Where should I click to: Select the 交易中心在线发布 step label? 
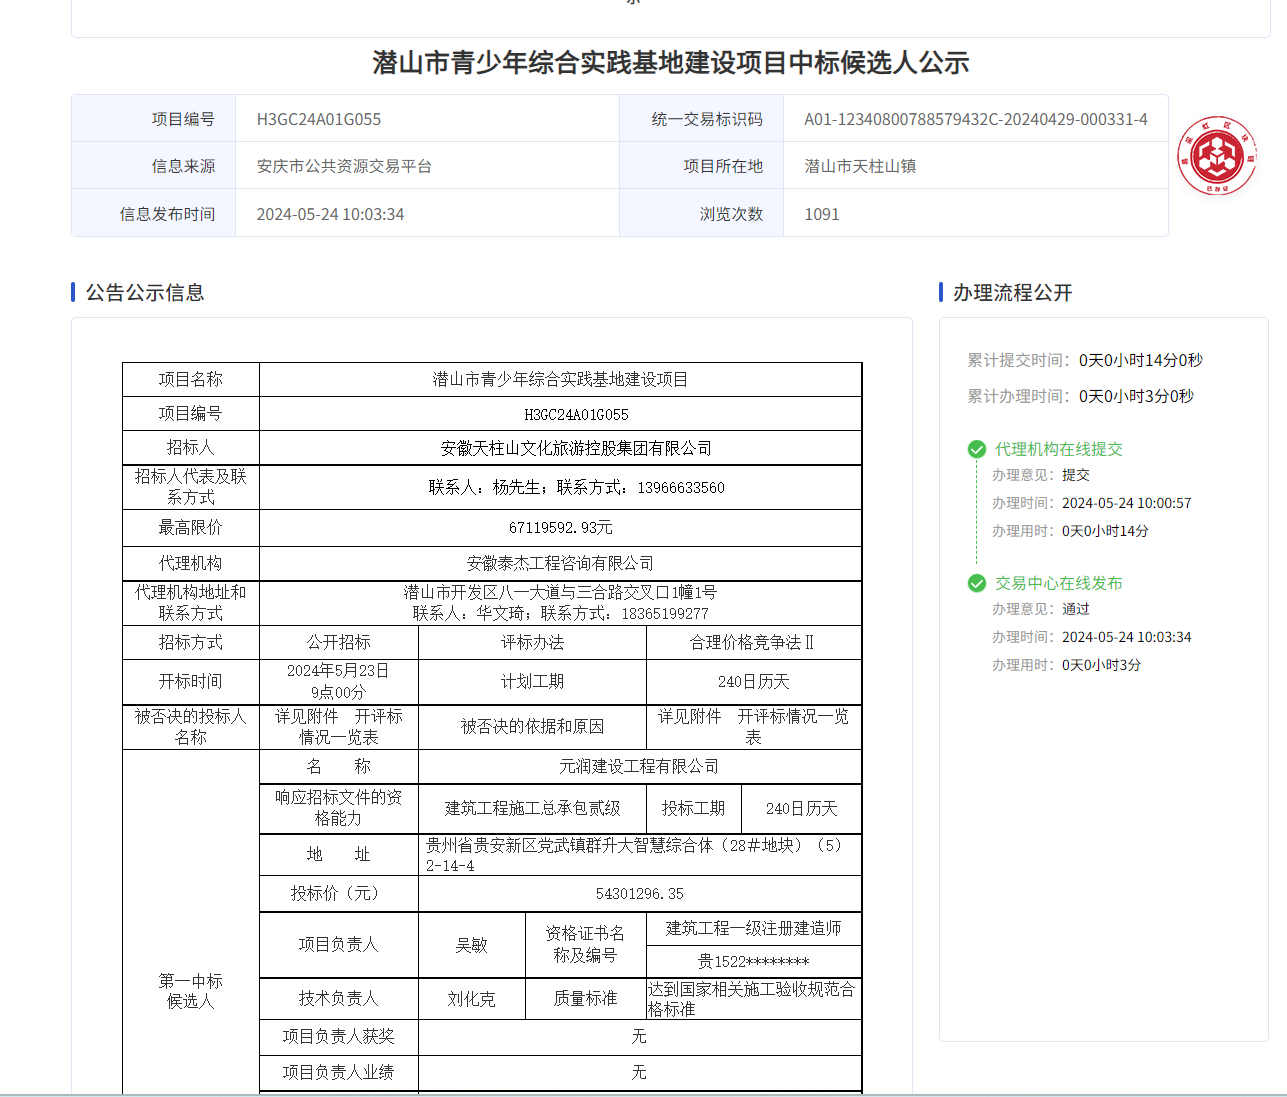pos(1058,583)
